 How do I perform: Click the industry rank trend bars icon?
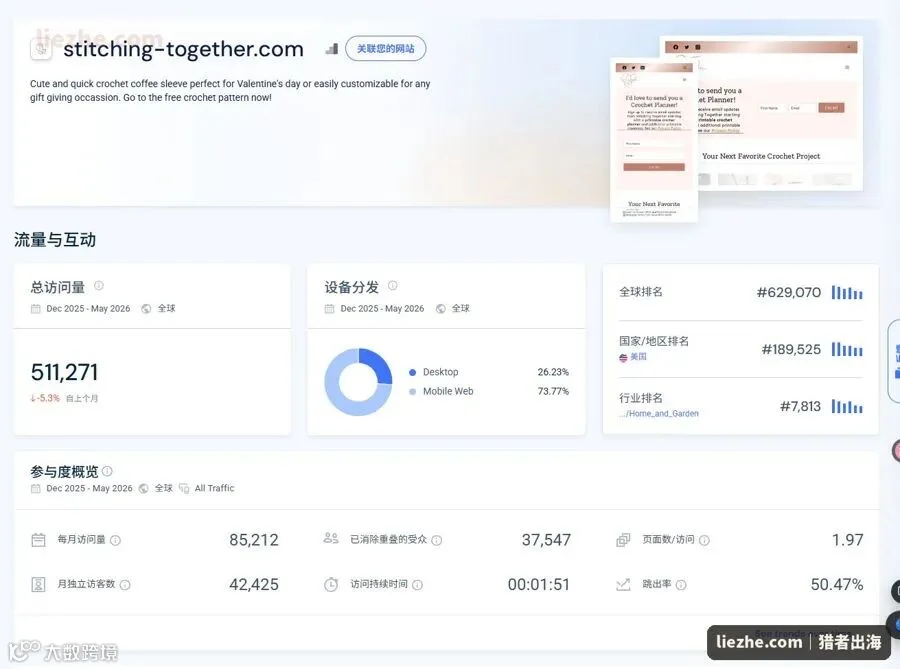847,407
